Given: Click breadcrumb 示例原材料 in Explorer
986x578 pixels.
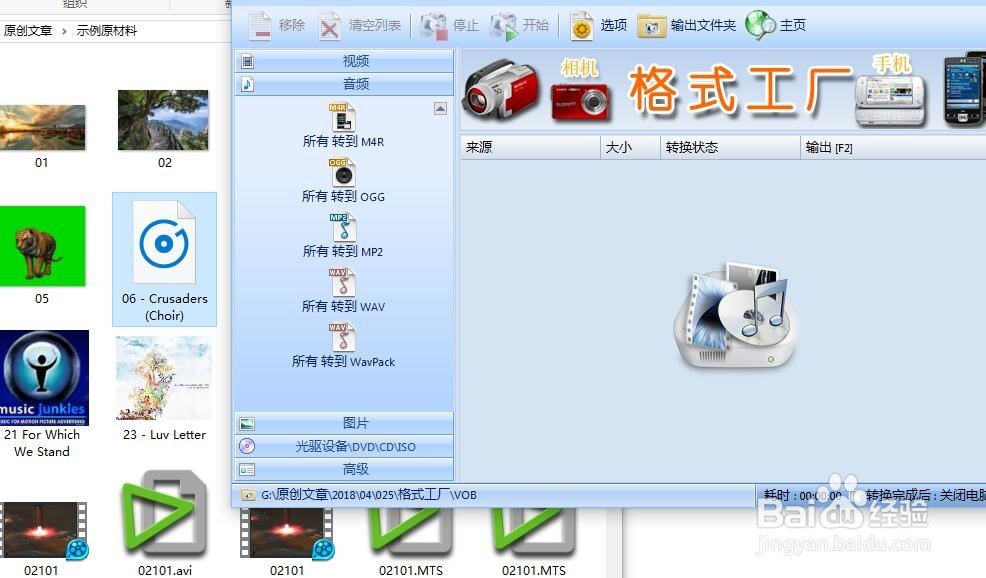Looking at the screenshot, I should point(106,31).
